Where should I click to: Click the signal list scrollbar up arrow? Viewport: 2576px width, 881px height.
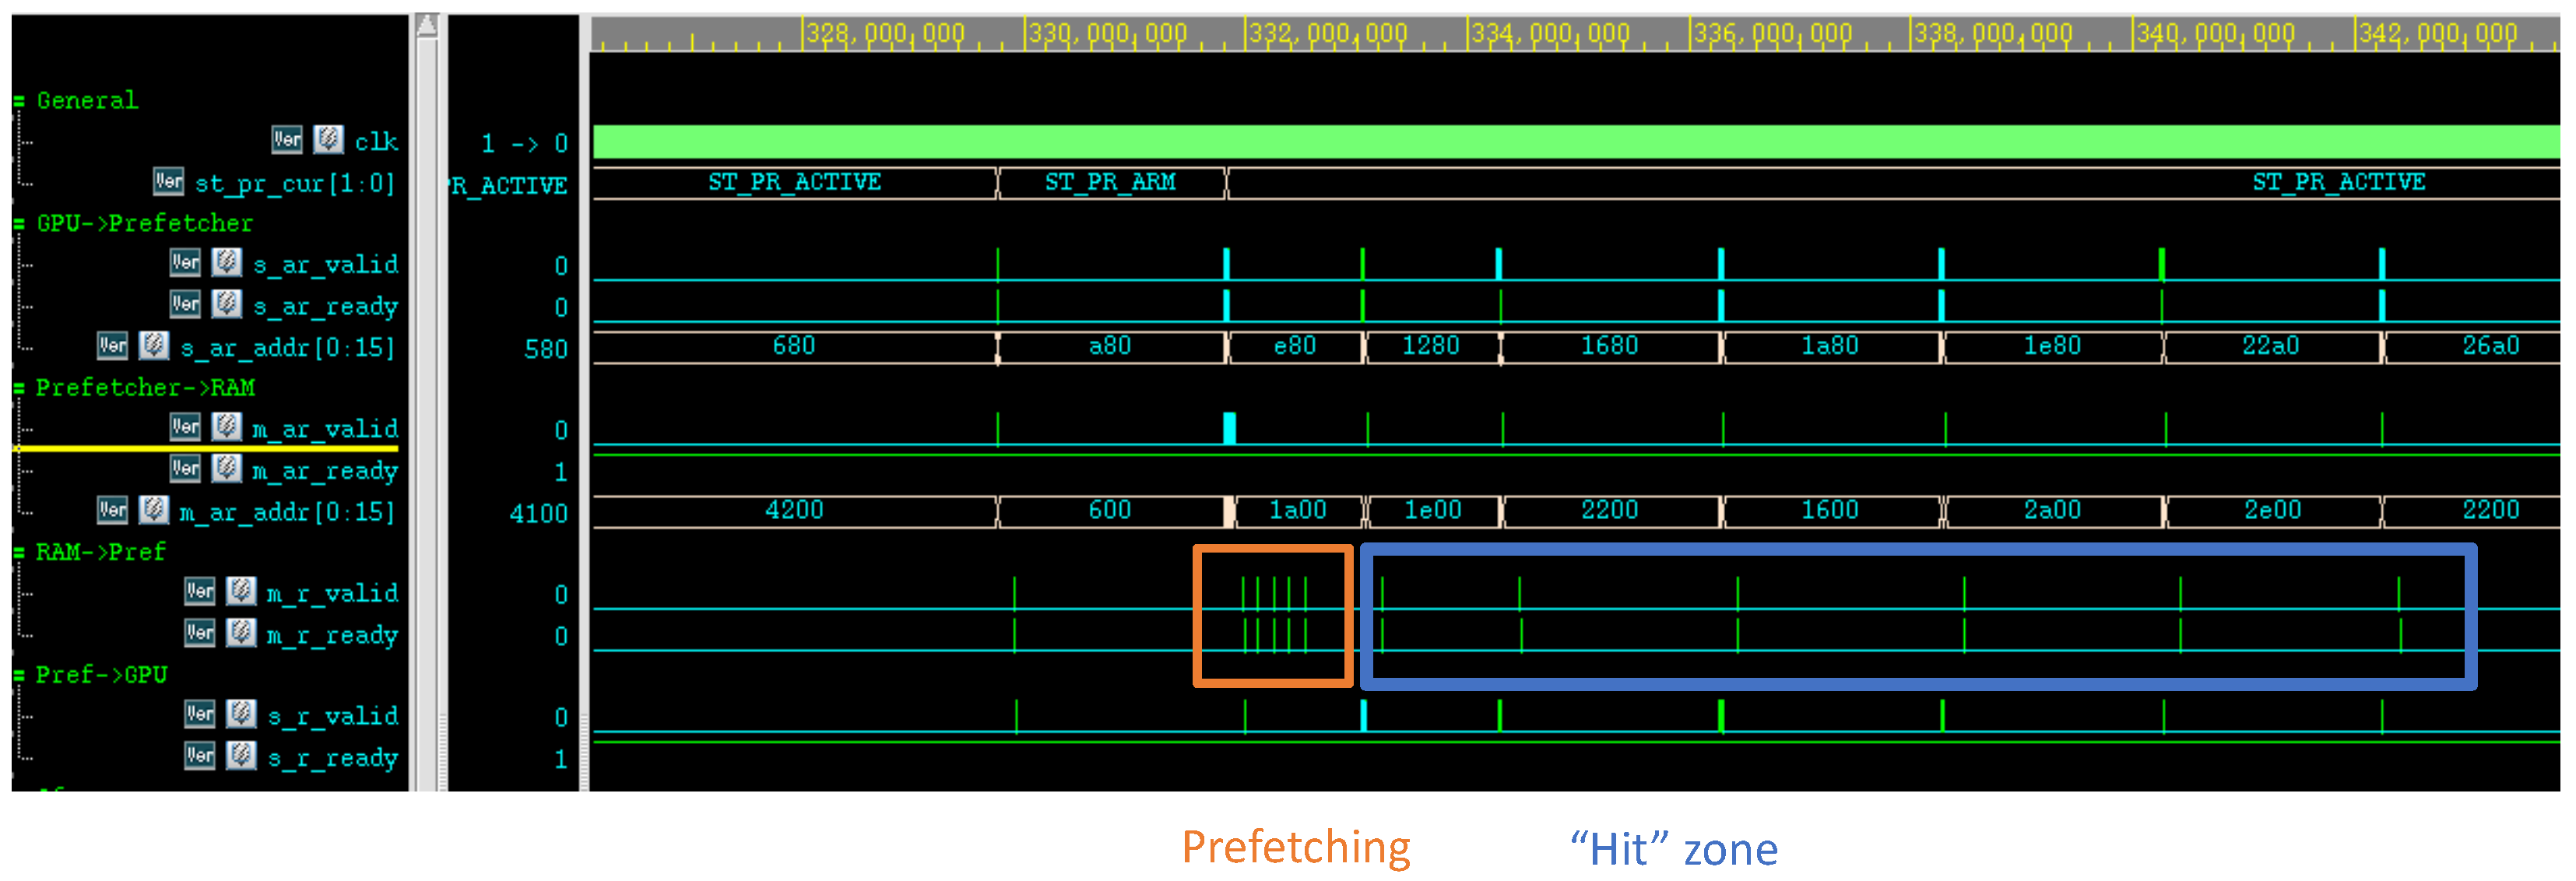pyautogui.click(x=427, y=24)
